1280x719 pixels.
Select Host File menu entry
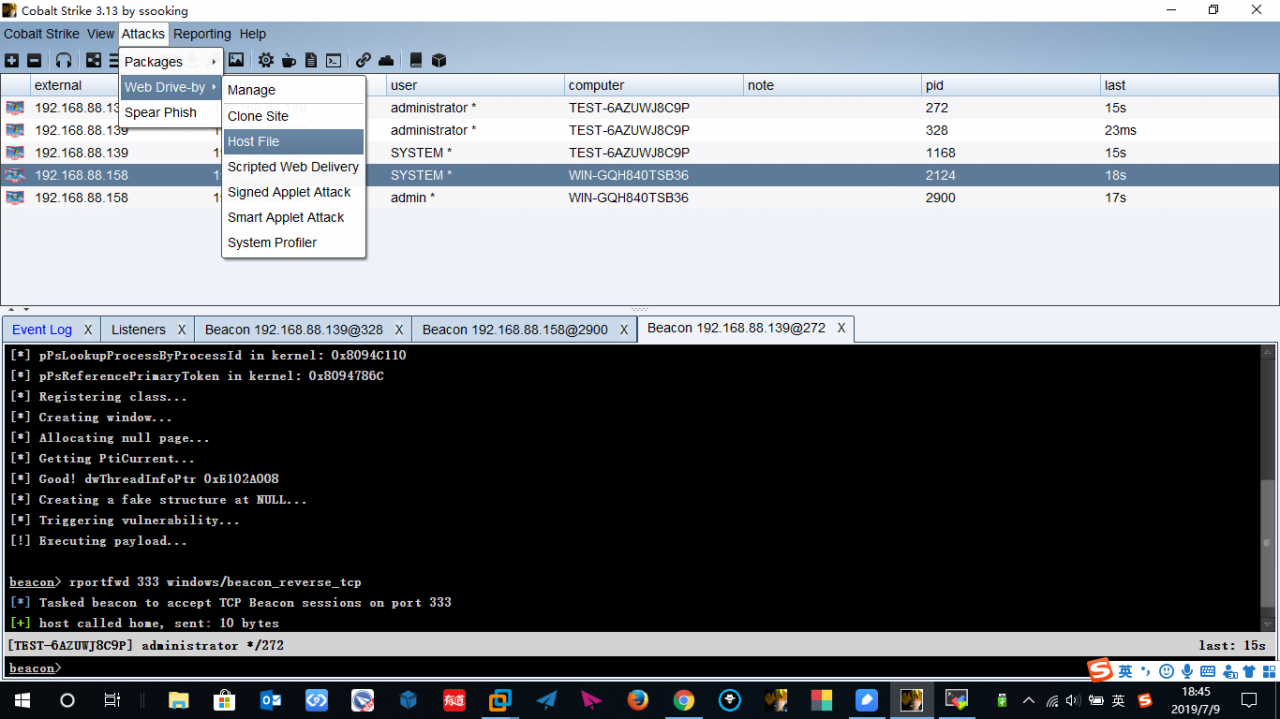click(293, 142)
